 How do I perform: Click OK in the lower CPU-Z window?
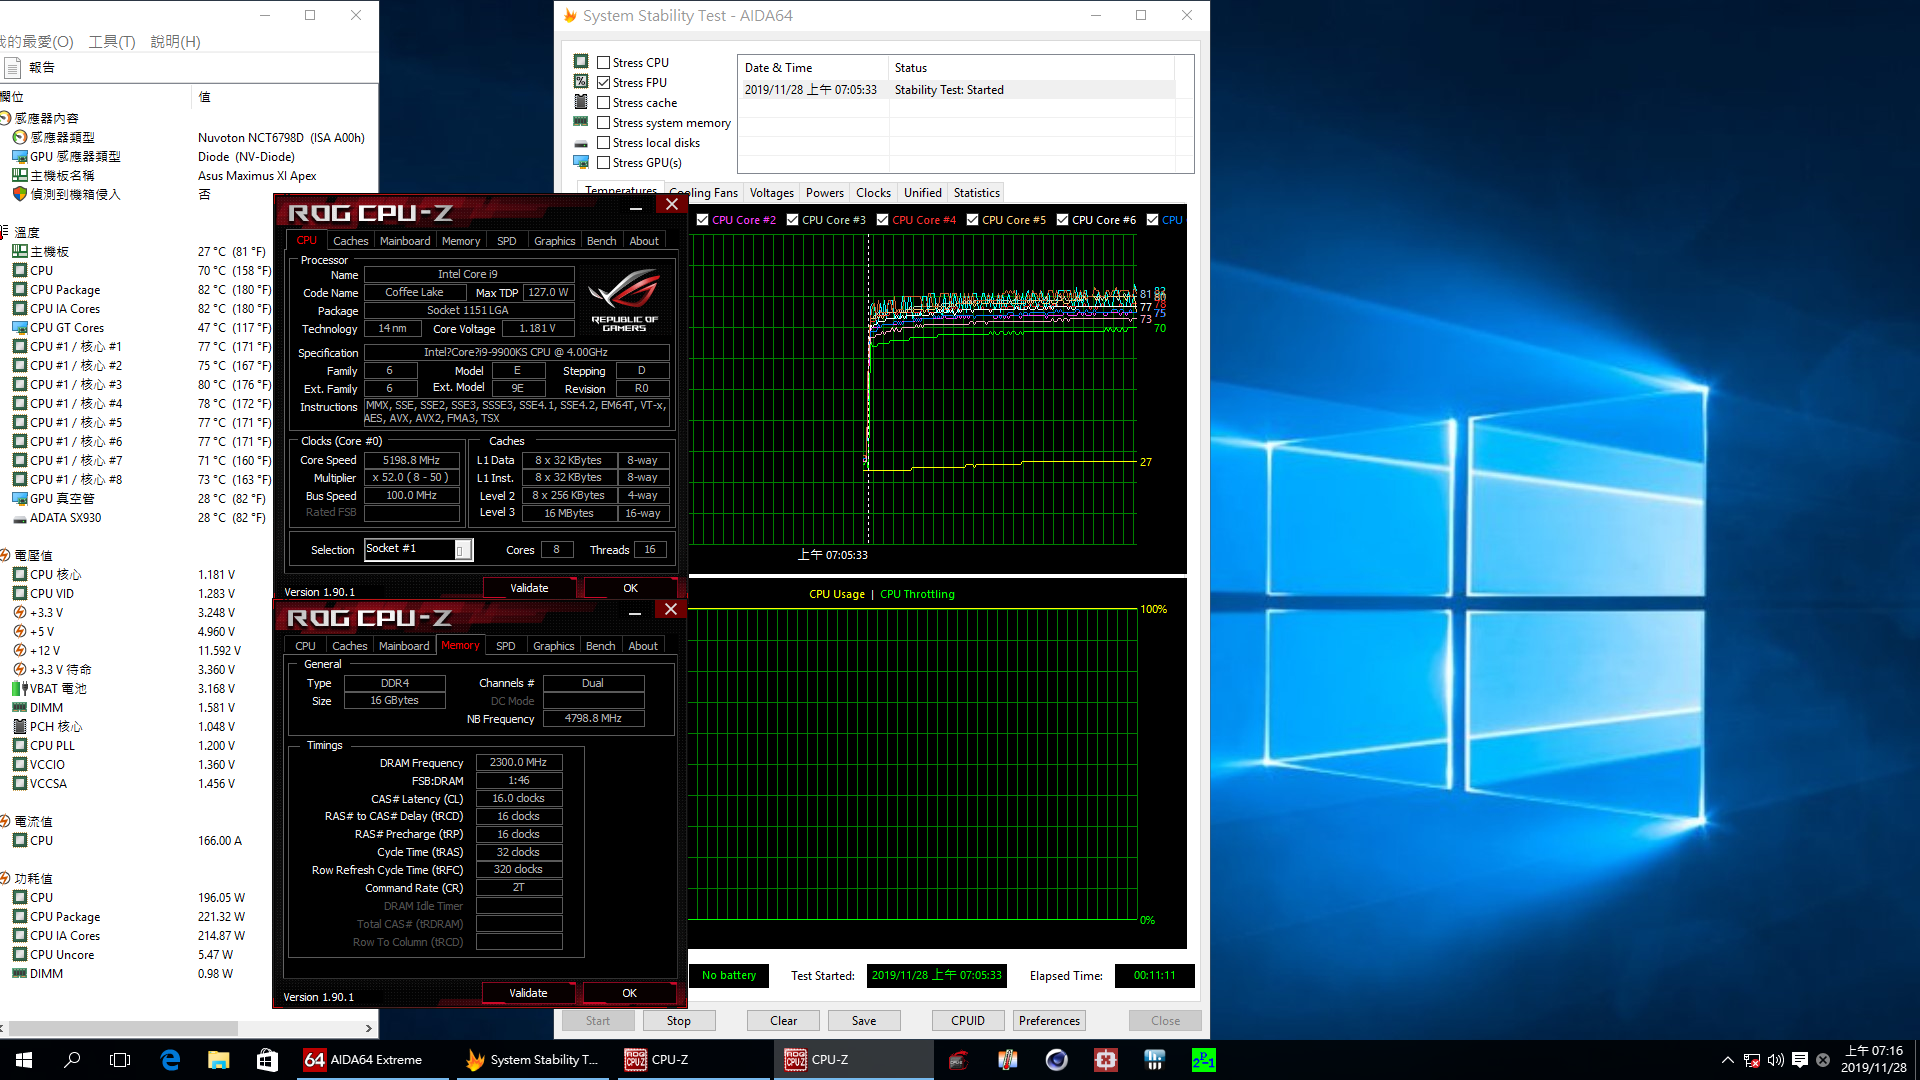point(629,993)
